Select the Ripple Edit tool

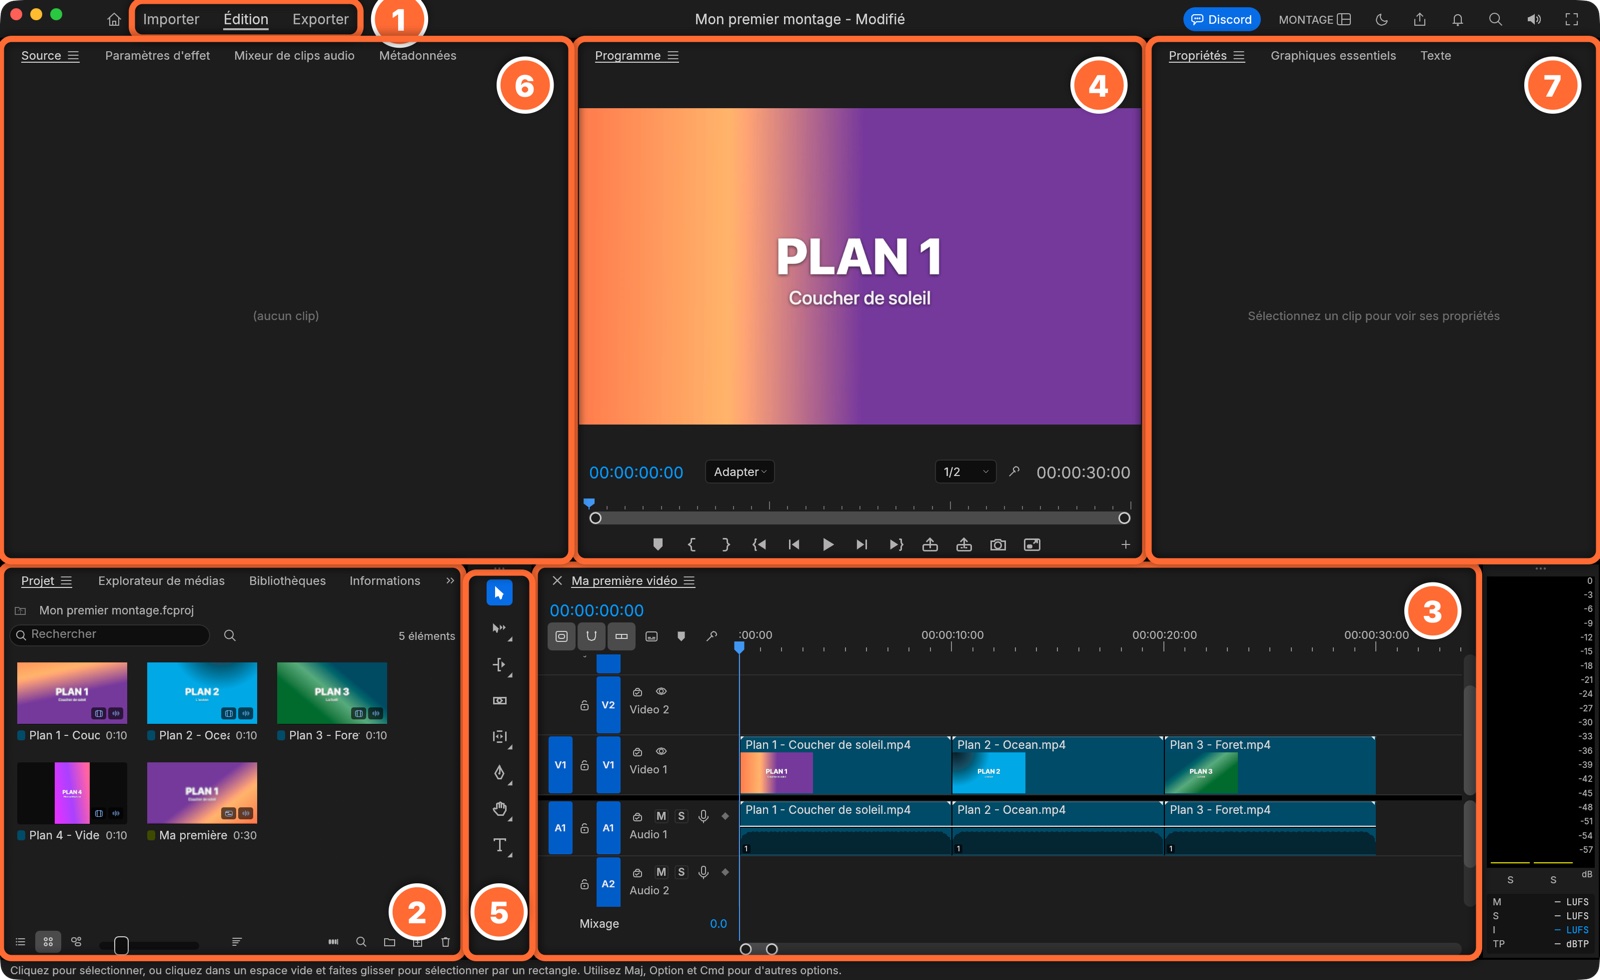click(x=499, y=665)
